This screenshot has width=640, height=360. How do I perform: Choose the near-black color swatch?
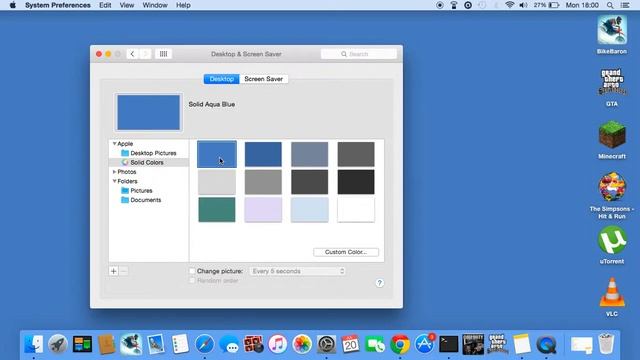356,182
